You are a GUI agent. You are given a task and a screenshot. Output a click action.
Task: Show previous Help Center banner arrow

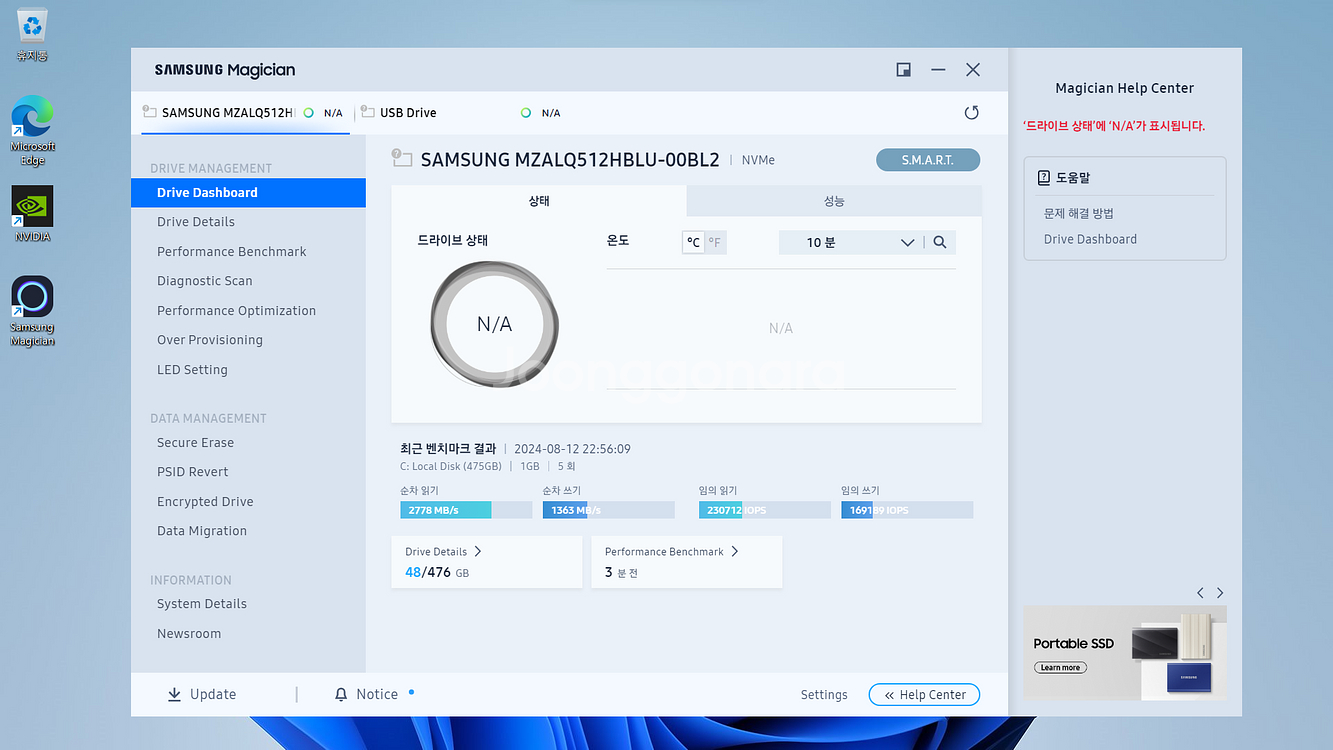[1201, 593]
